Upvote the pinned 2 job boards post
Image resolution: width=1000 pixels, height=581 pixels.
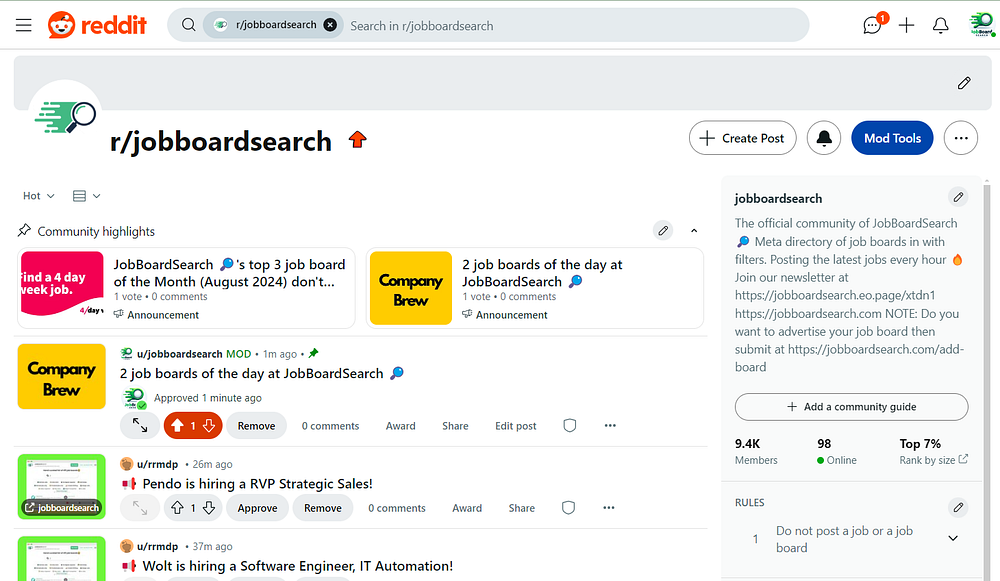pos(177,425)
